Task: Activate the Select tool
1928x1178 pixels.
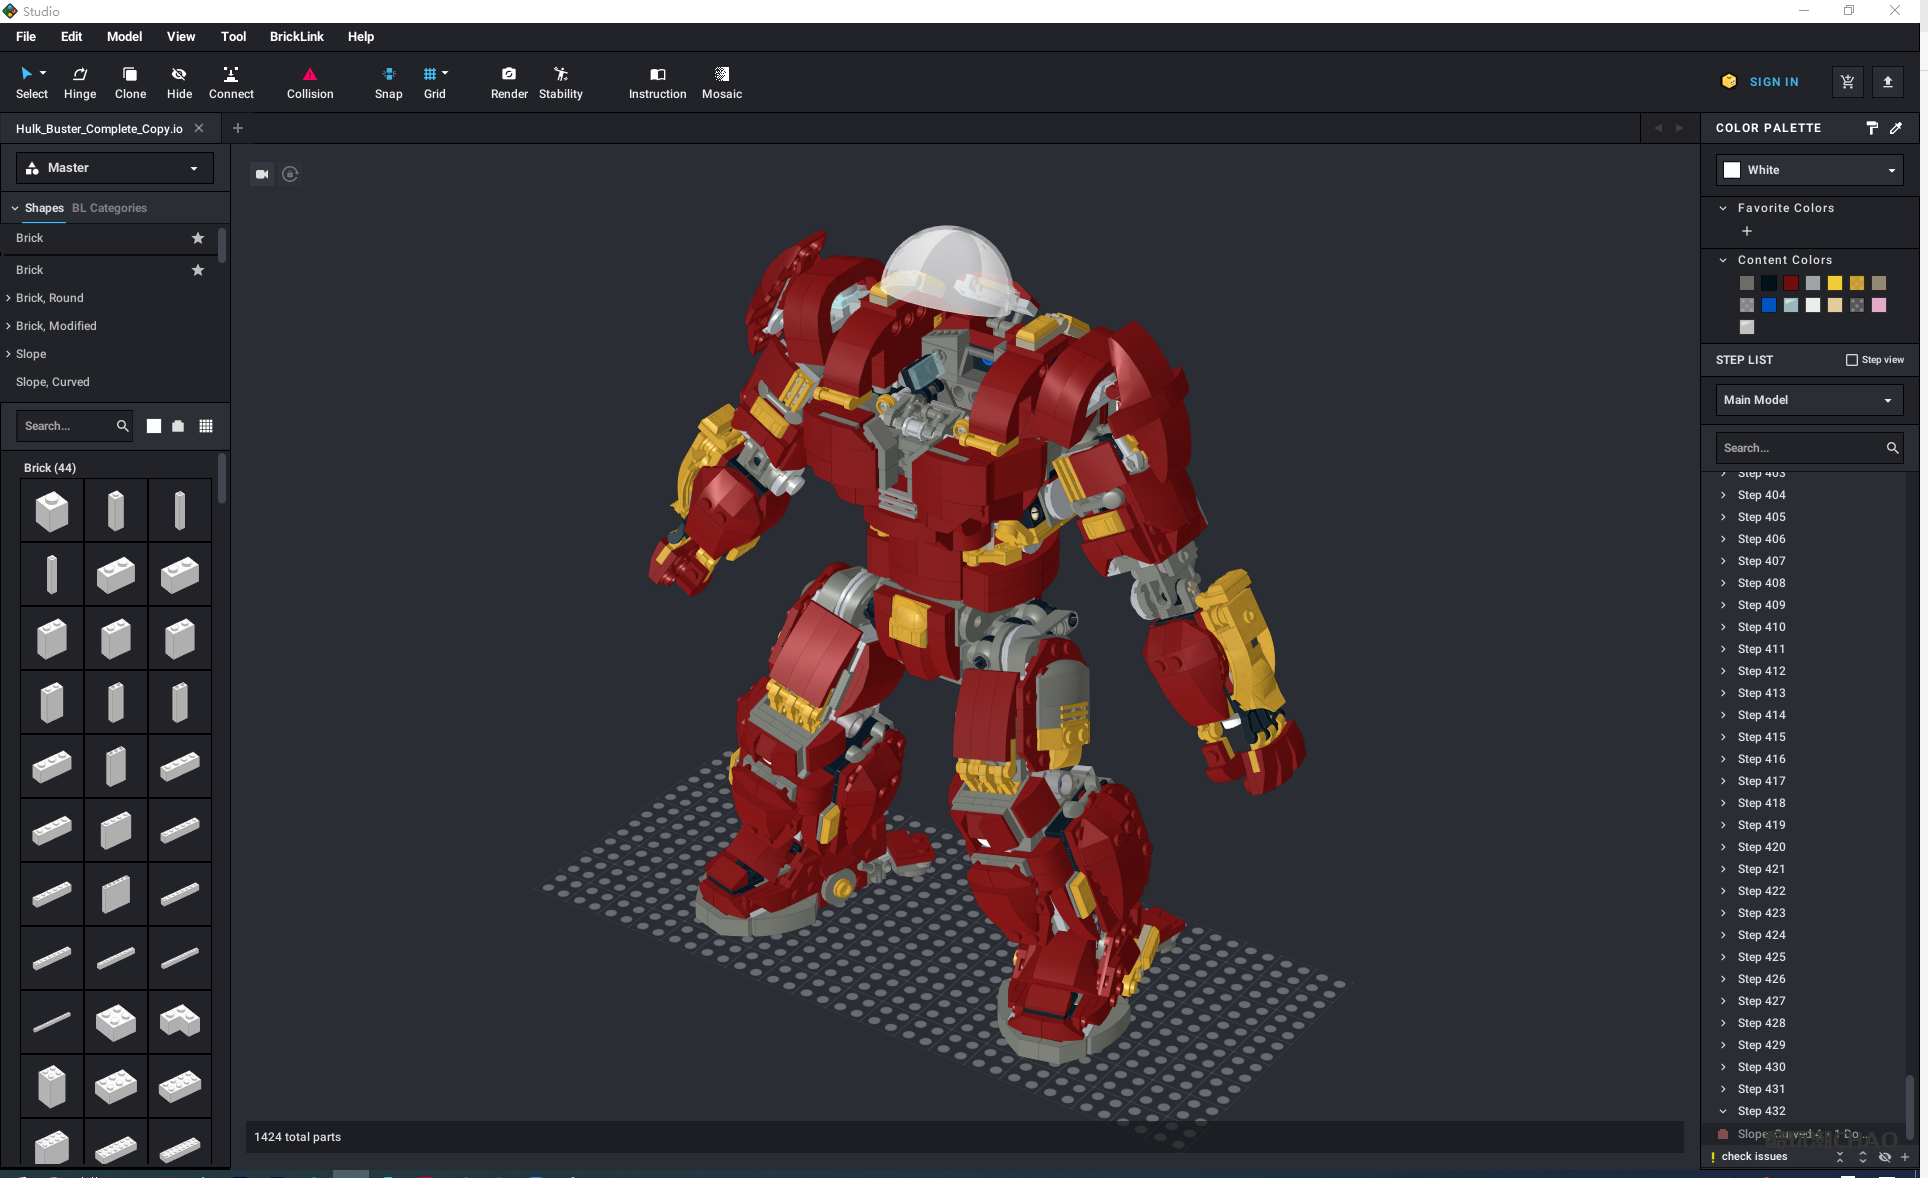Action: click(x=31, y=82)
